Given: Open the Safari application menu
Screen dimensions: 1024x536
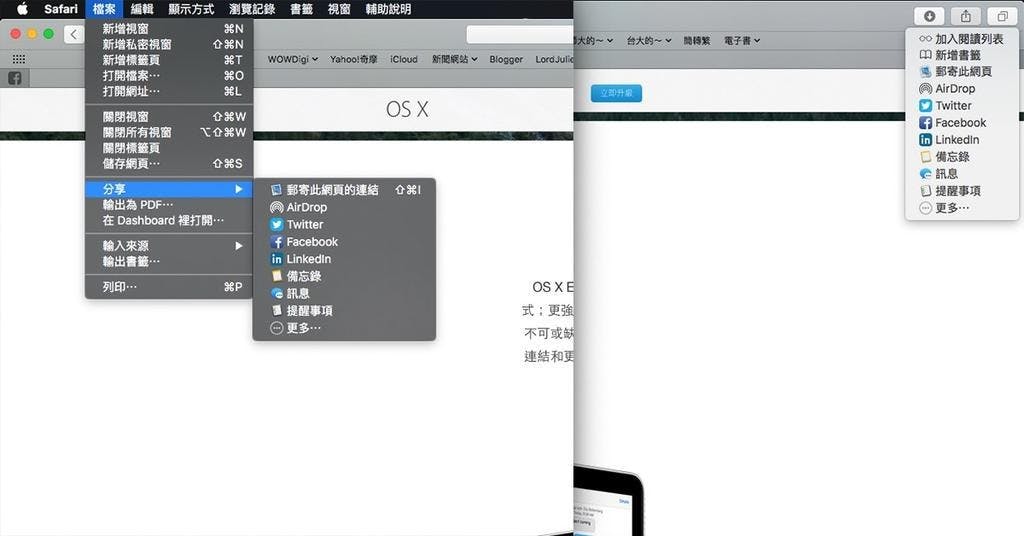Looking at the screenshot, I should pyautogui.click(x=61, y=9).
